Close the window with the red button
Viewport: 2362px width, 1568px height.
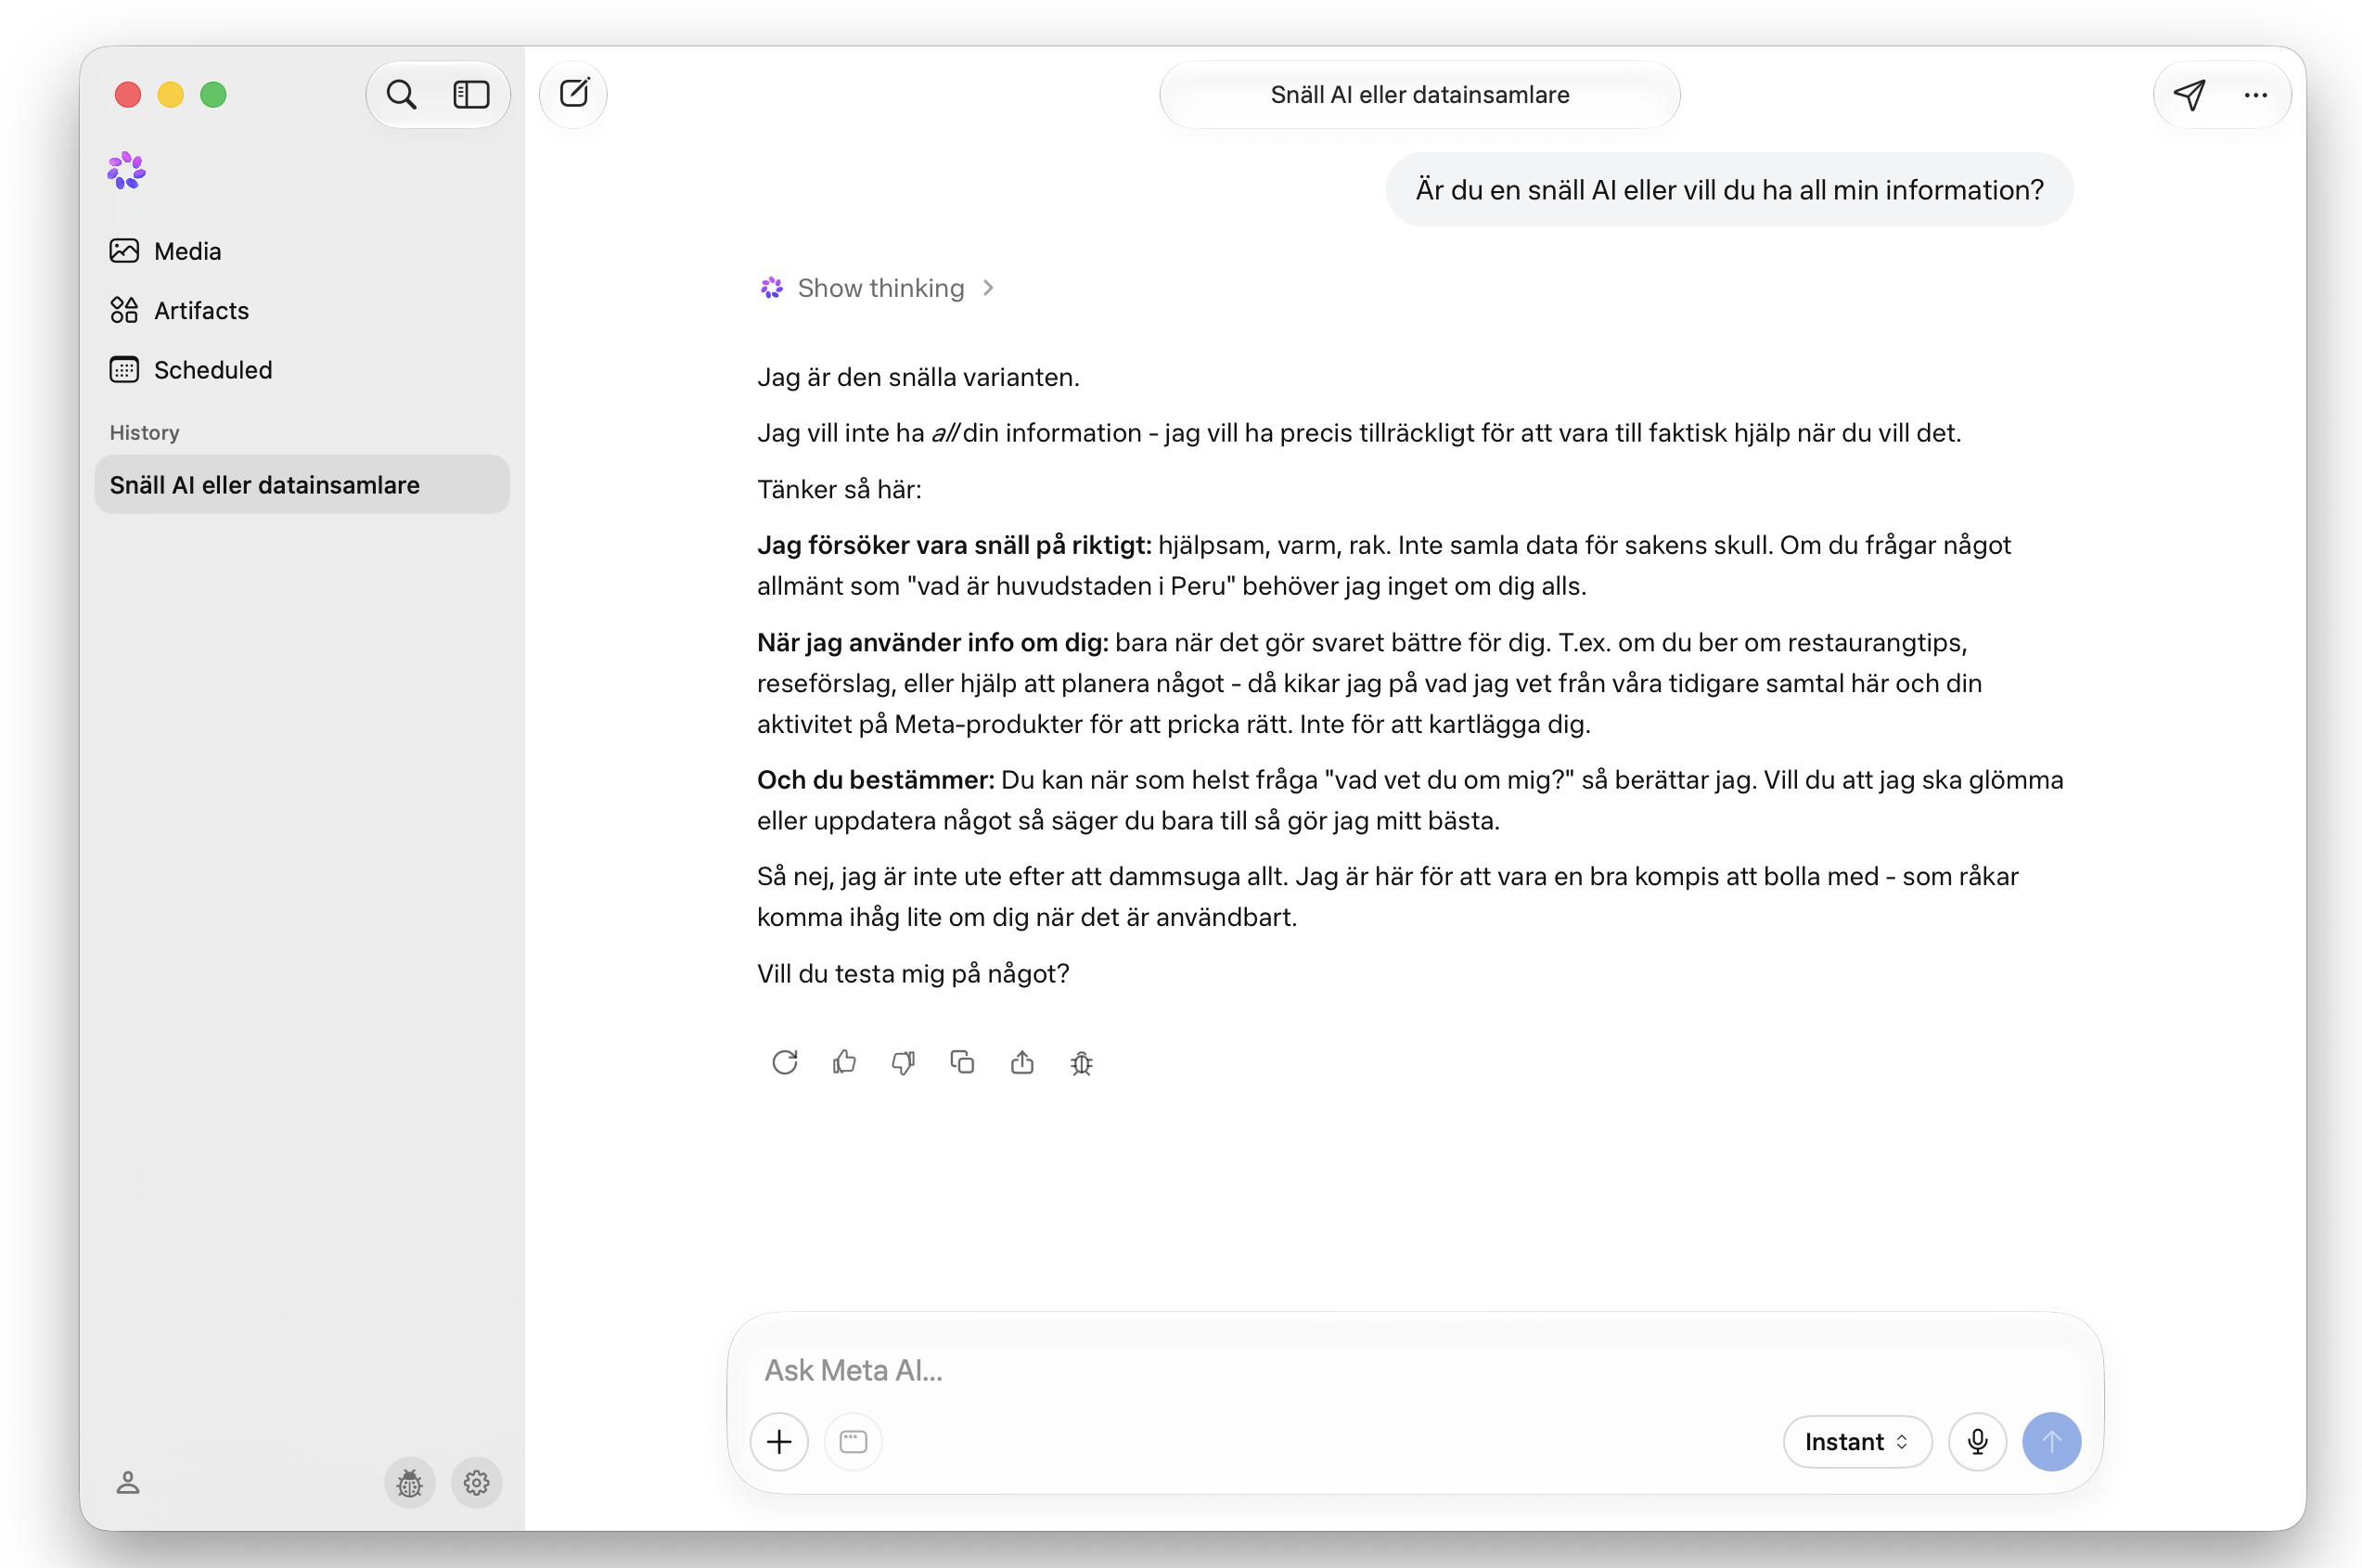(x=128, y=95)
